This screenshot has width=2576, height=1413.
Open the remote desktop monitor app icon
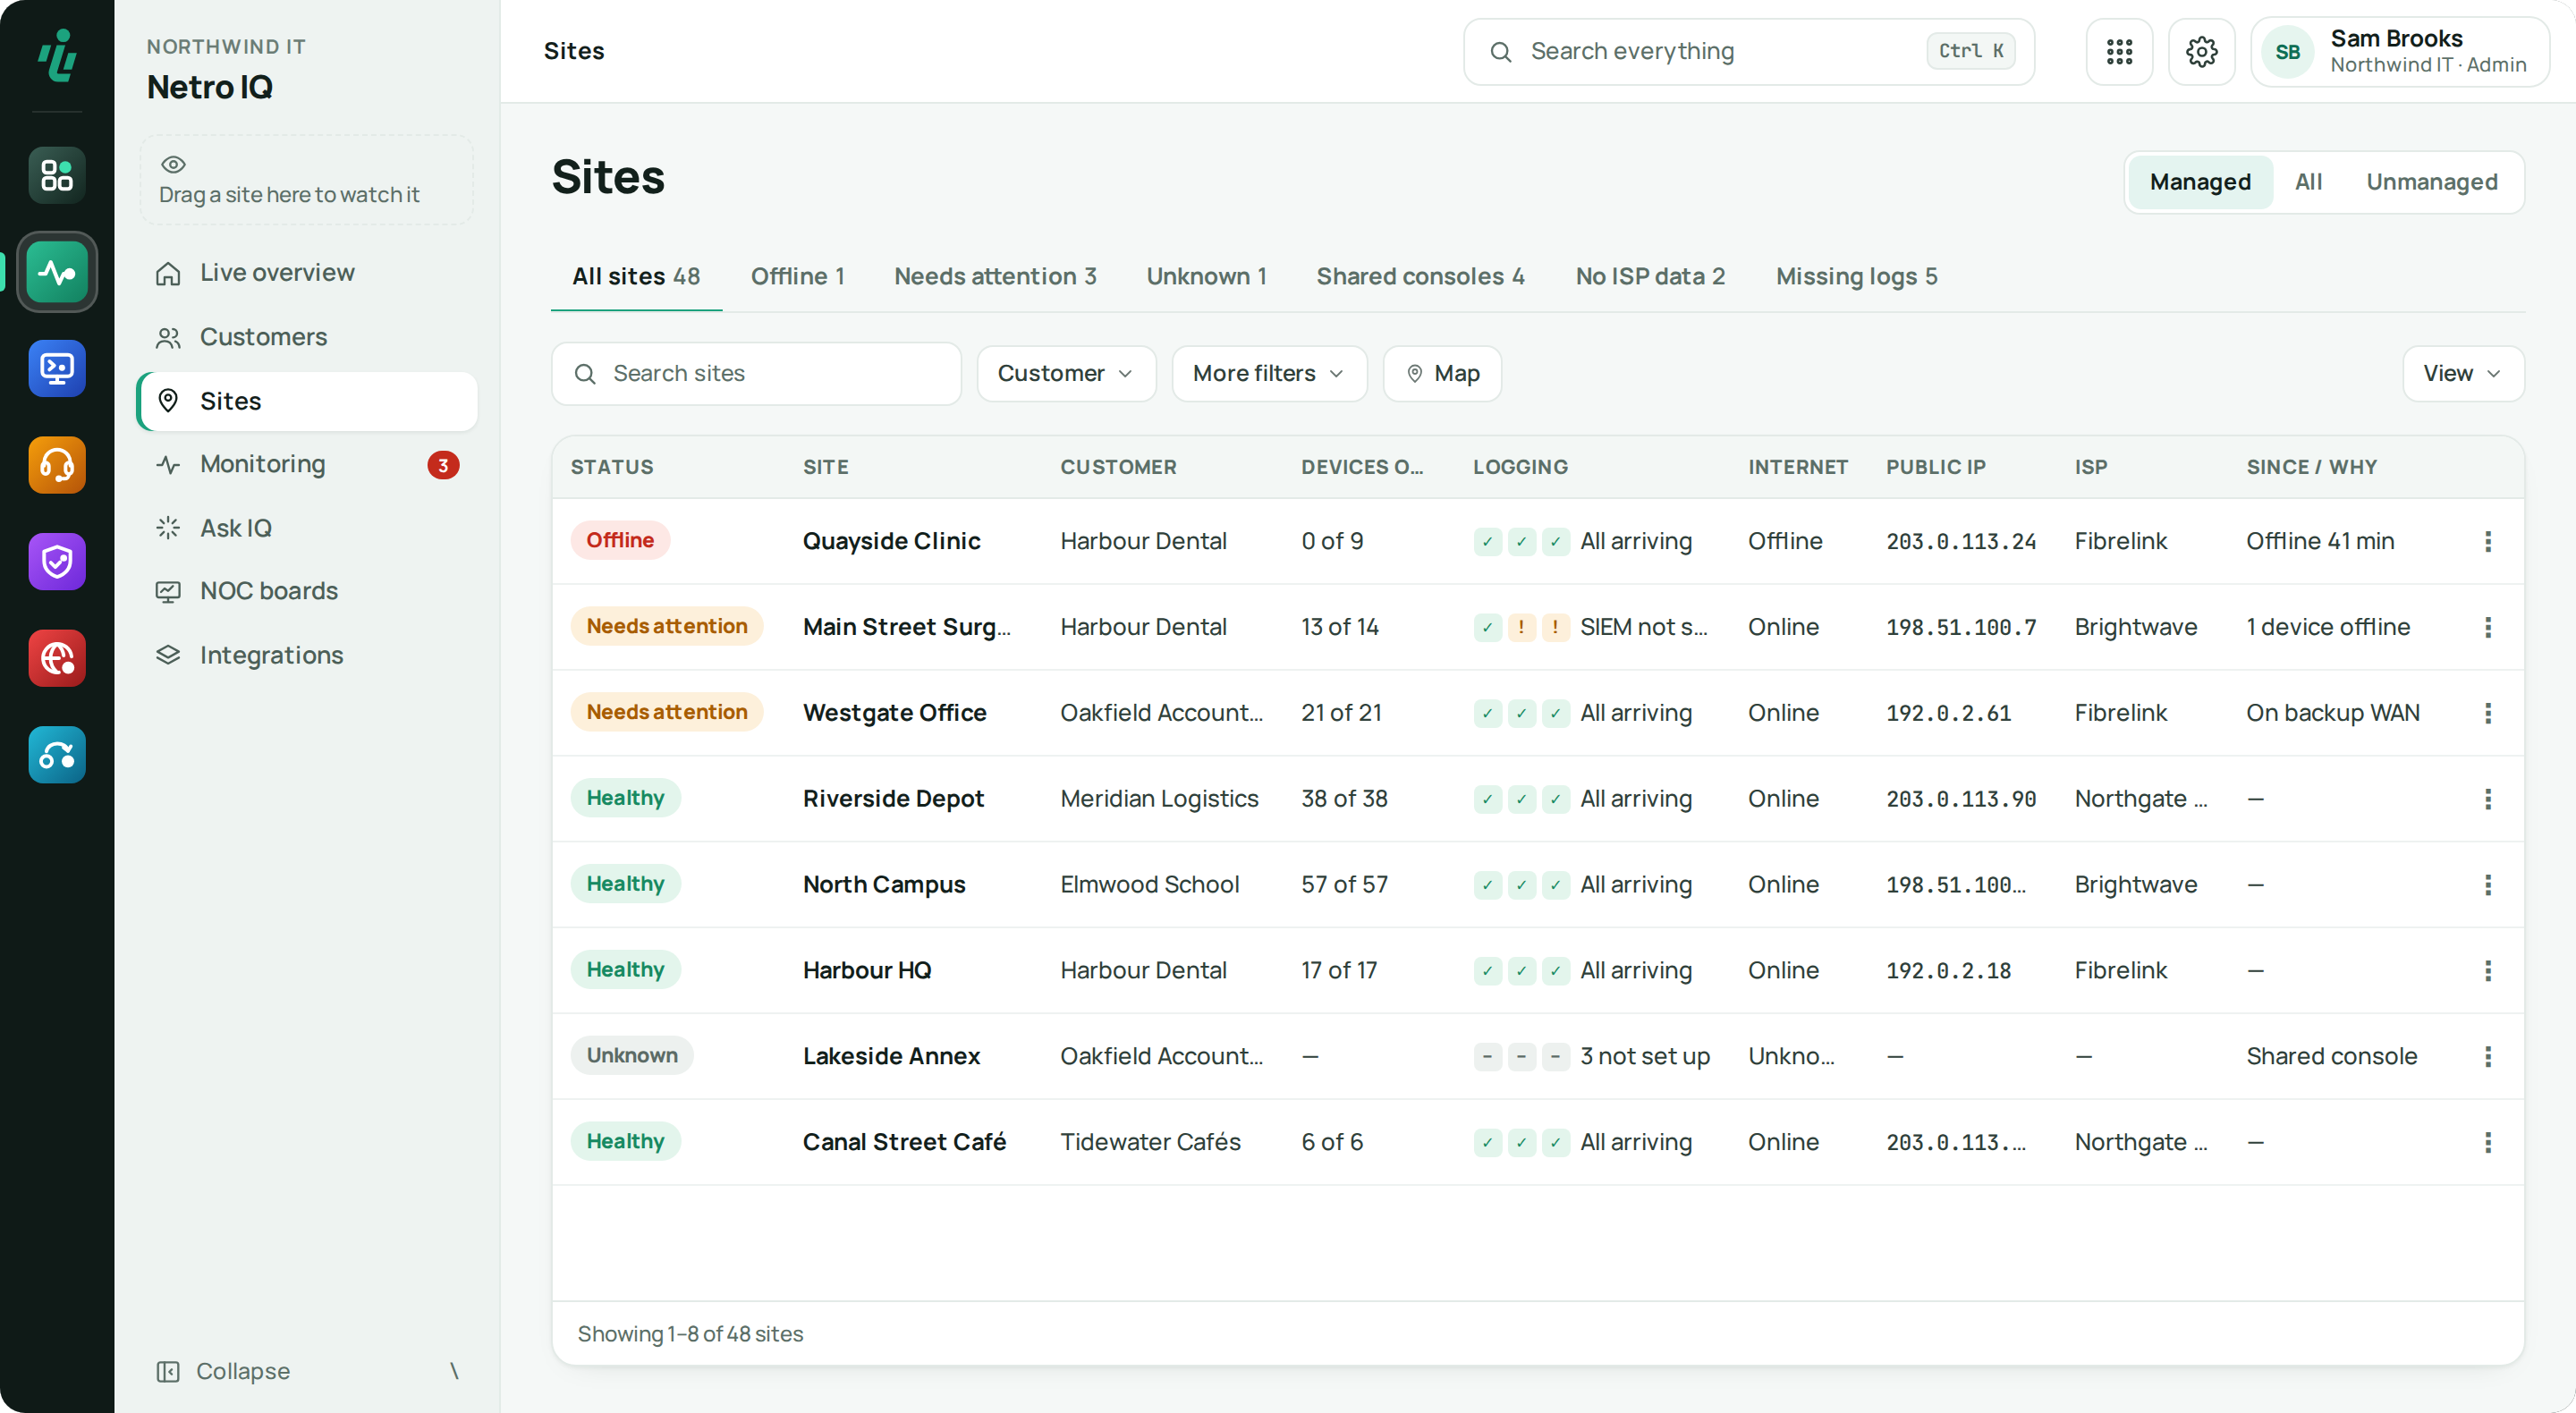[57, 369]
